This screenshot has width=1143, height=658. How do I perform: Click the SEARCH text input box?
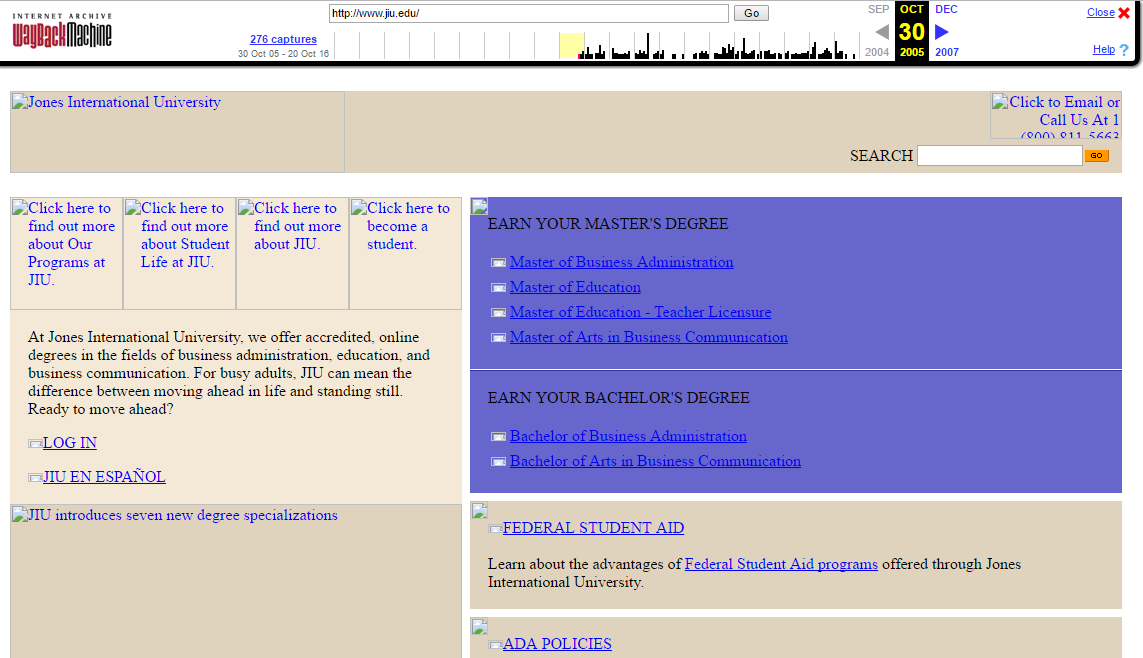pos(999,155)
